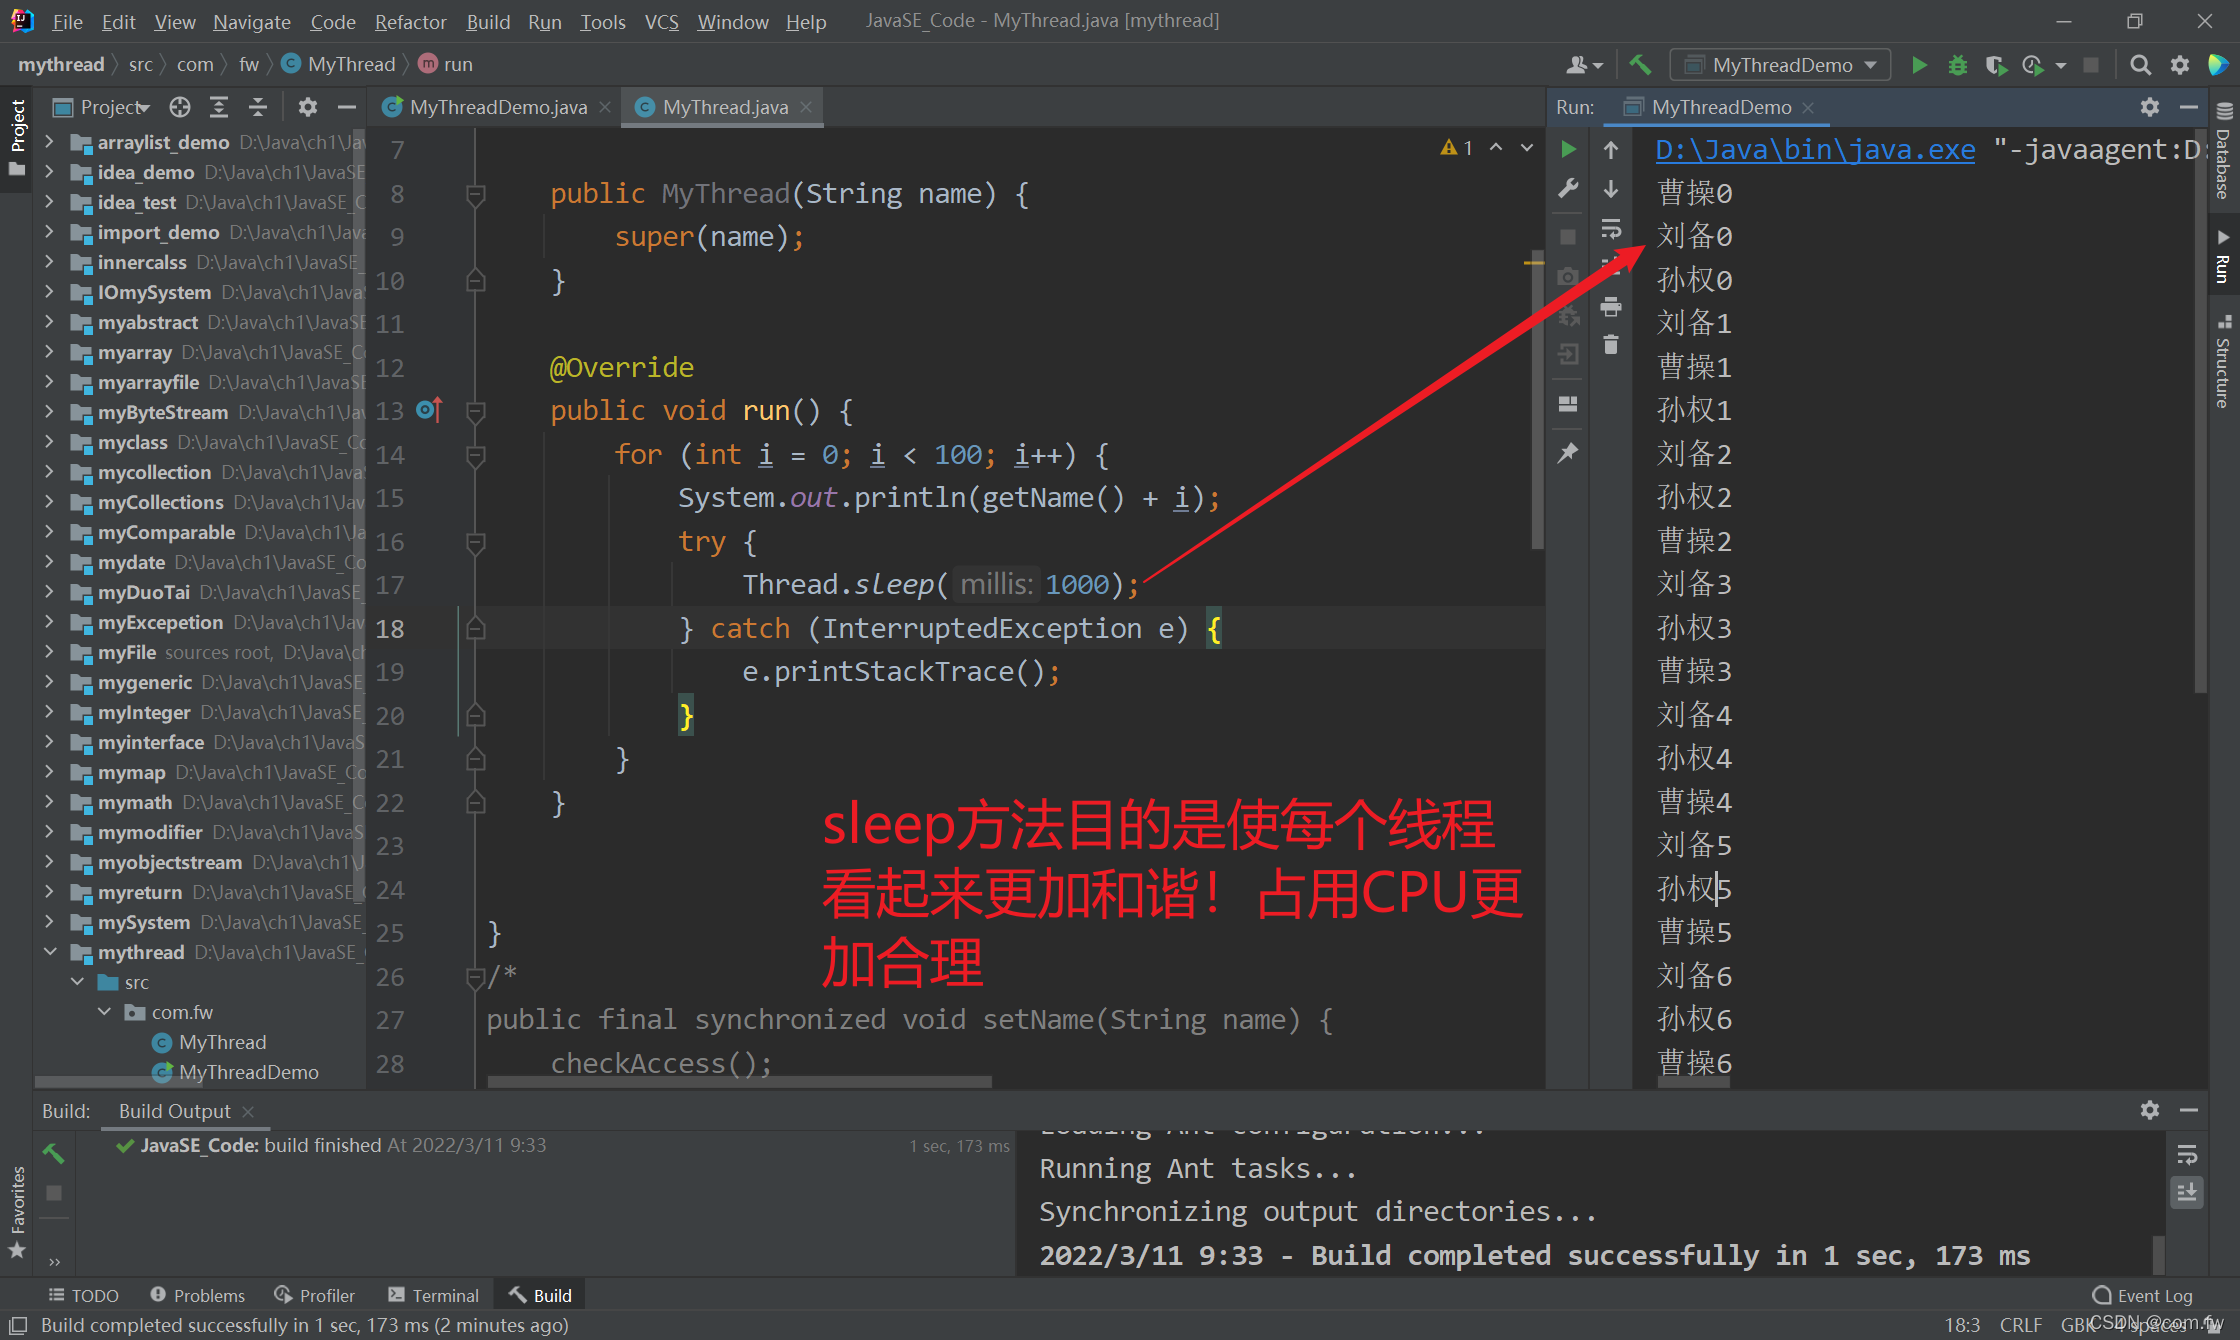Click the Rerun icon in Run panel
This screenshot has height=1340, width=2240.
click(x=1568, y=149)
